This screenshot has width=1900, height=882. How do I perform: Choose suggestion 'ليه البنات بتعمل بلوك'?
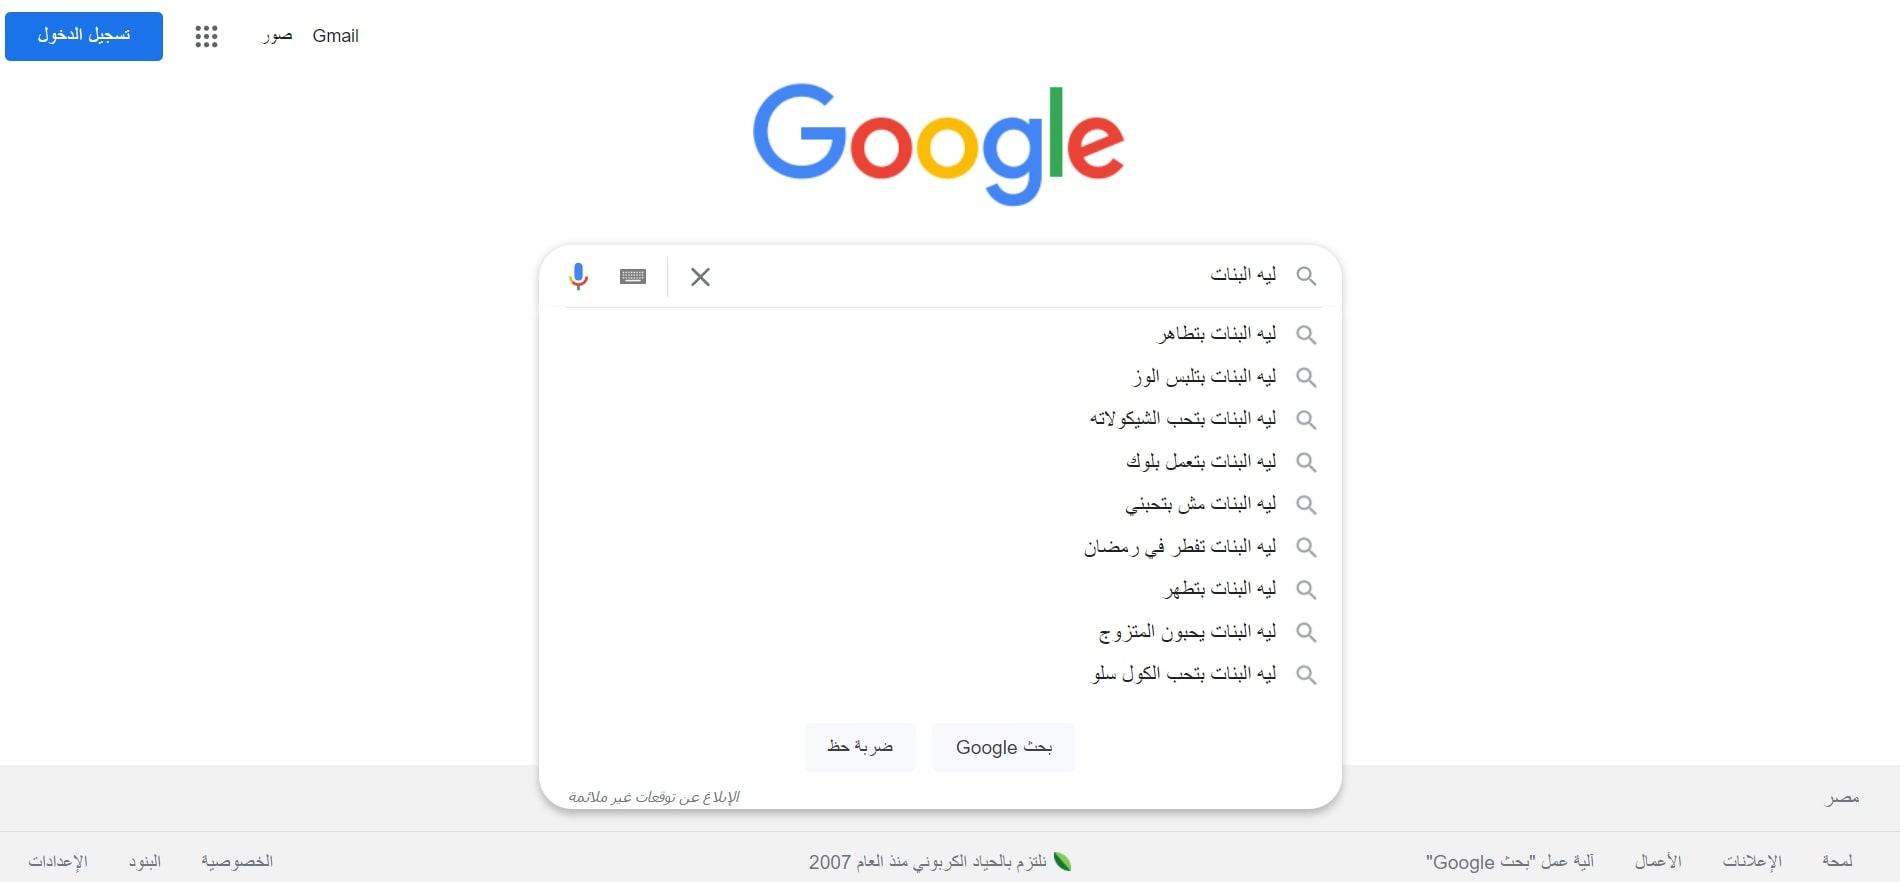(1200, 462)
